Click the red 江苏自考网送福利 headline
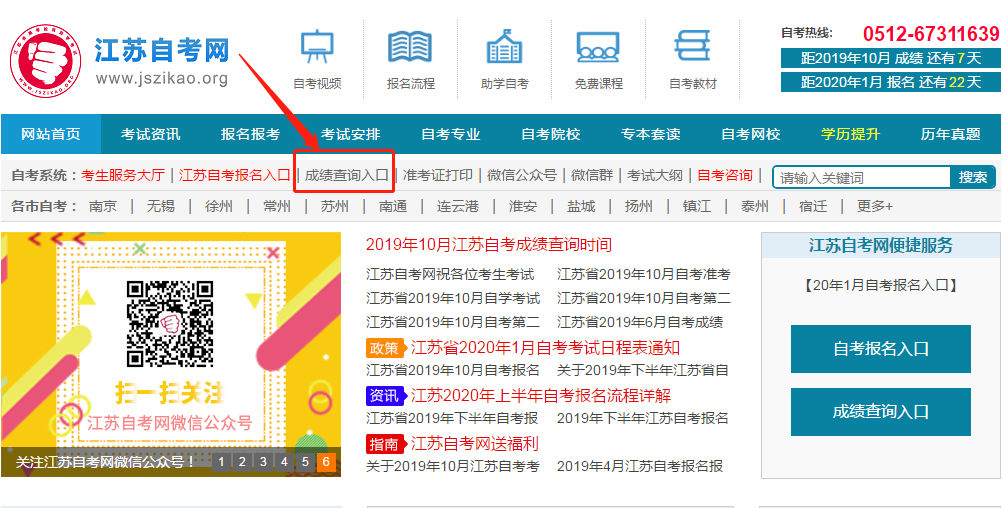The height and width of the screenshot is (508, 1003). [x=475, y=443]
